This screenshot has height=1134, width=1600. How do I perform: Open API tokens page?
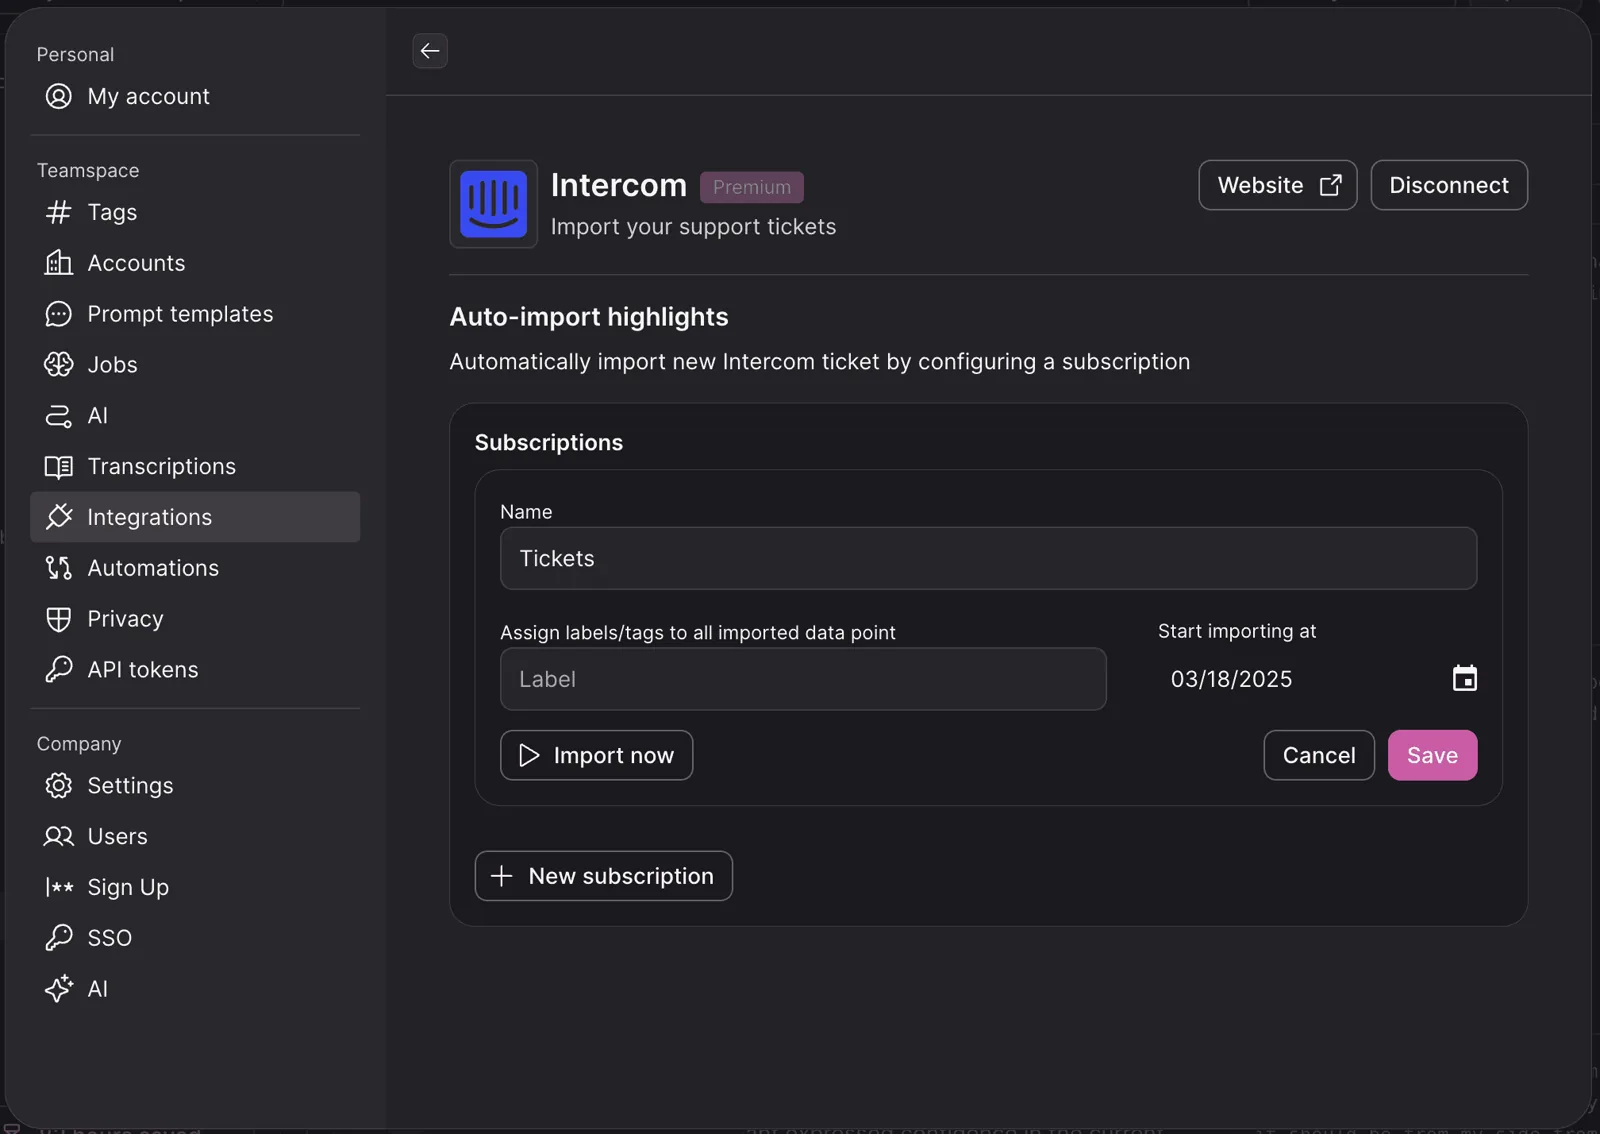[x=195, y=669]
